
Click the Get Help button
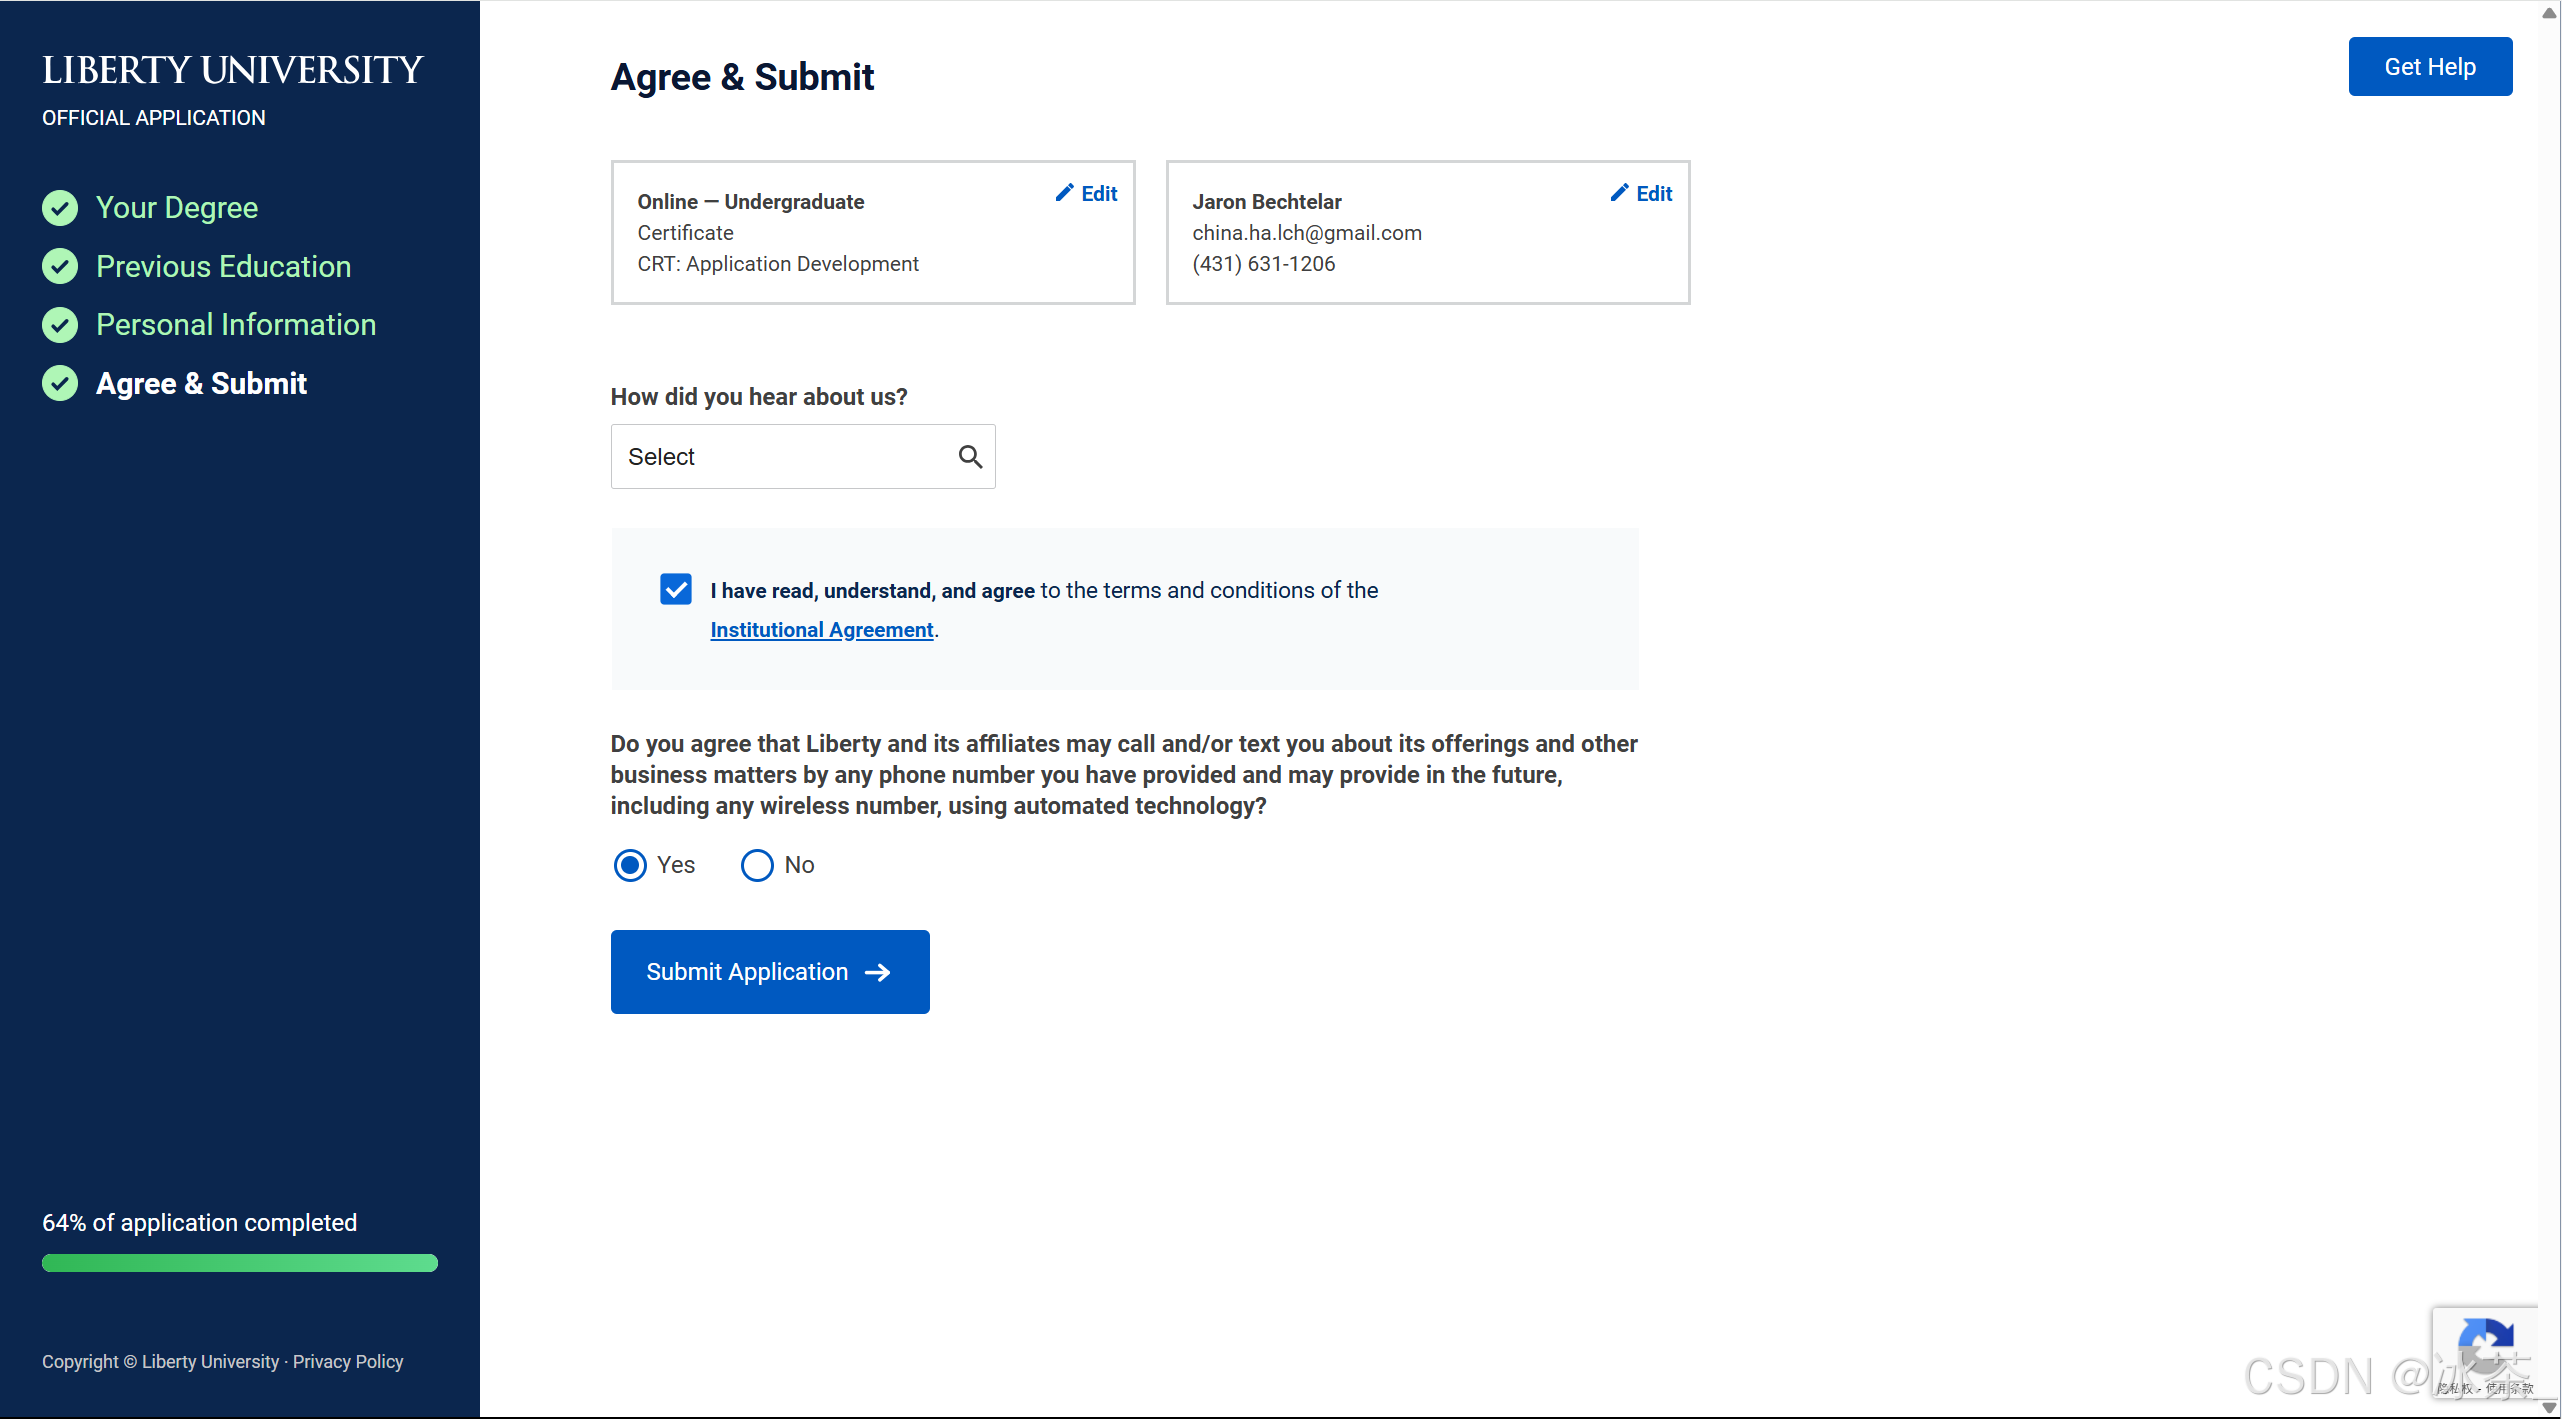click(2429, 67)
